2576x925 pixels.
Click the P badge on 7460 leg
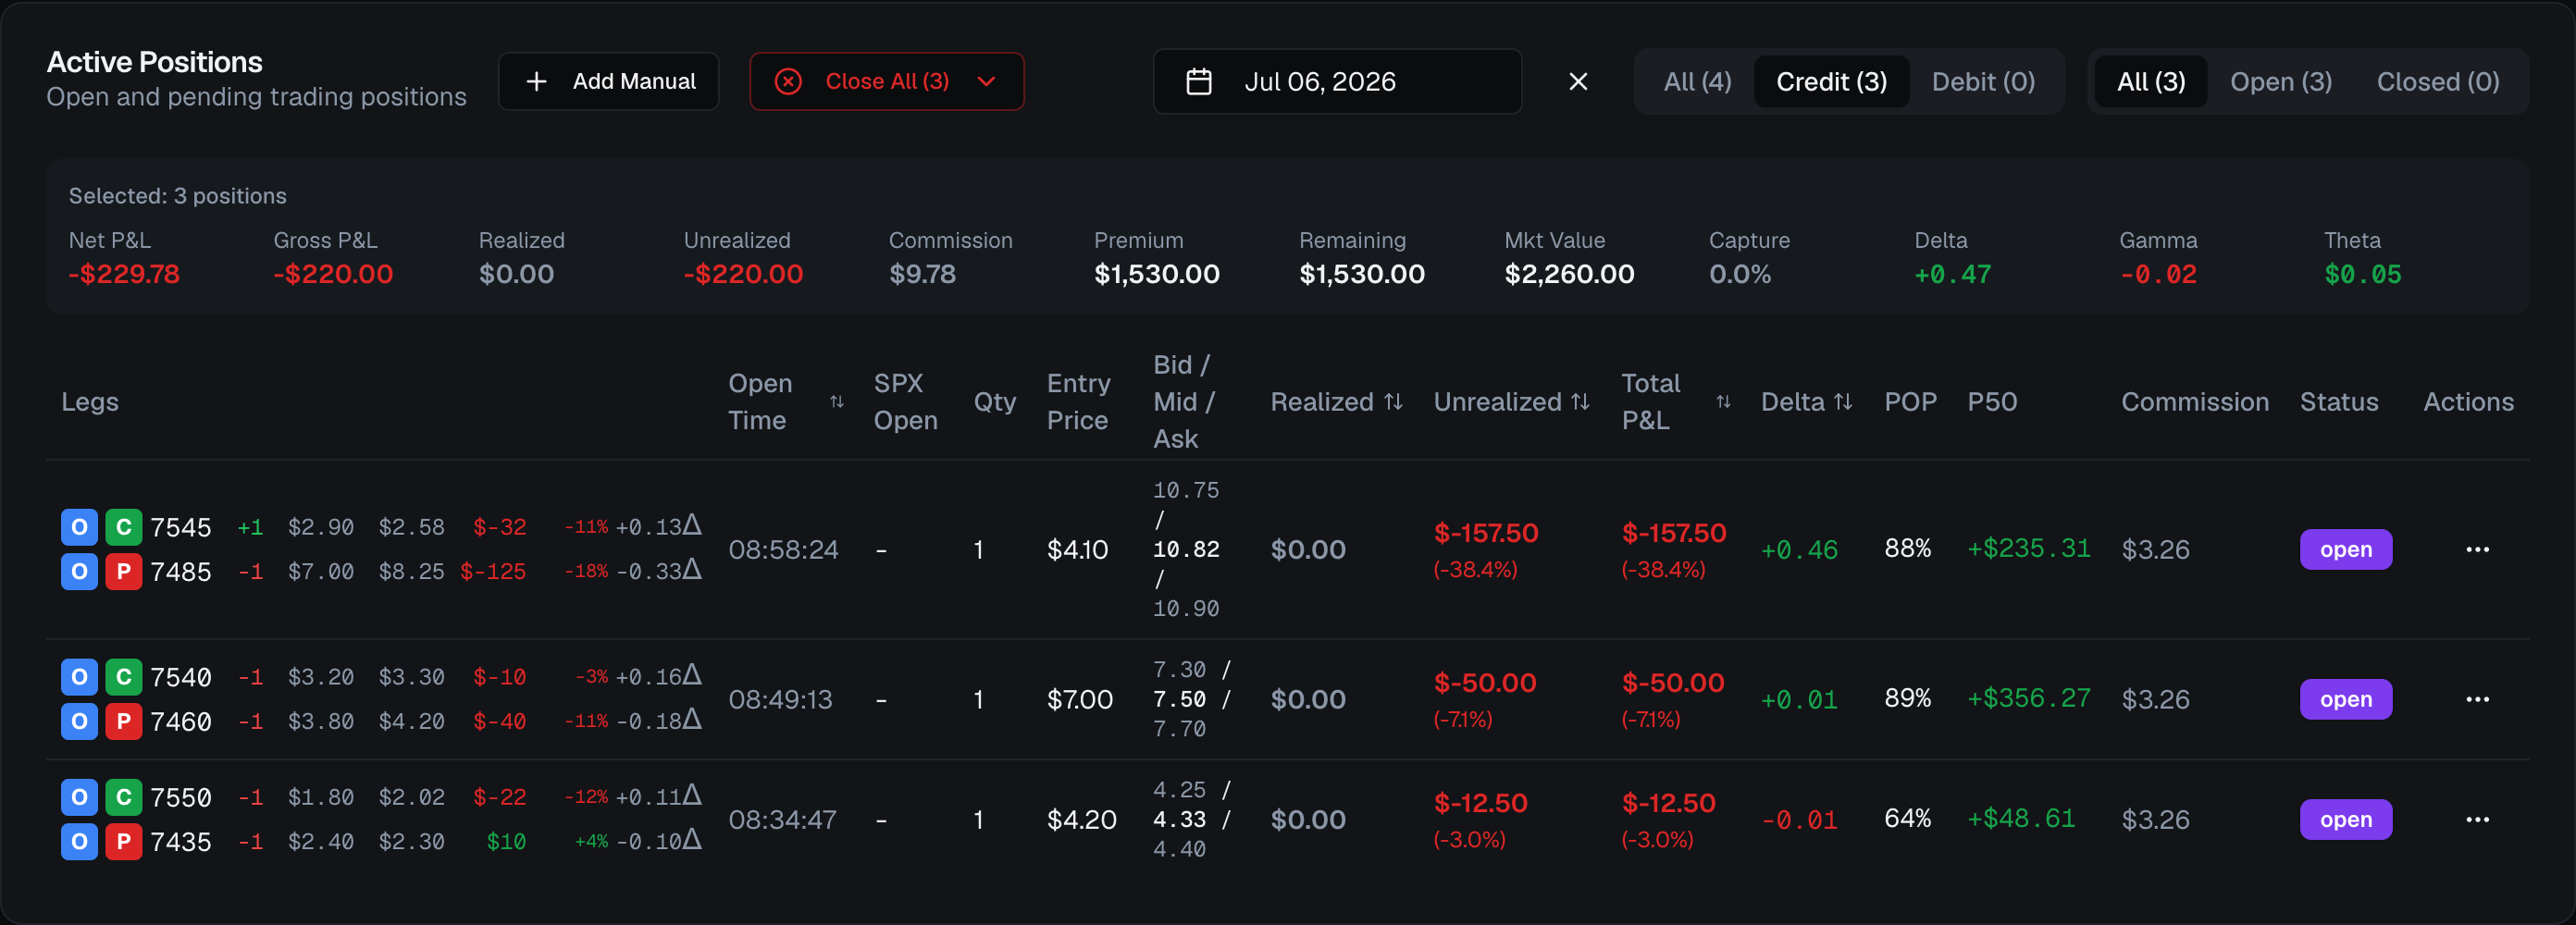pos(124,722)
